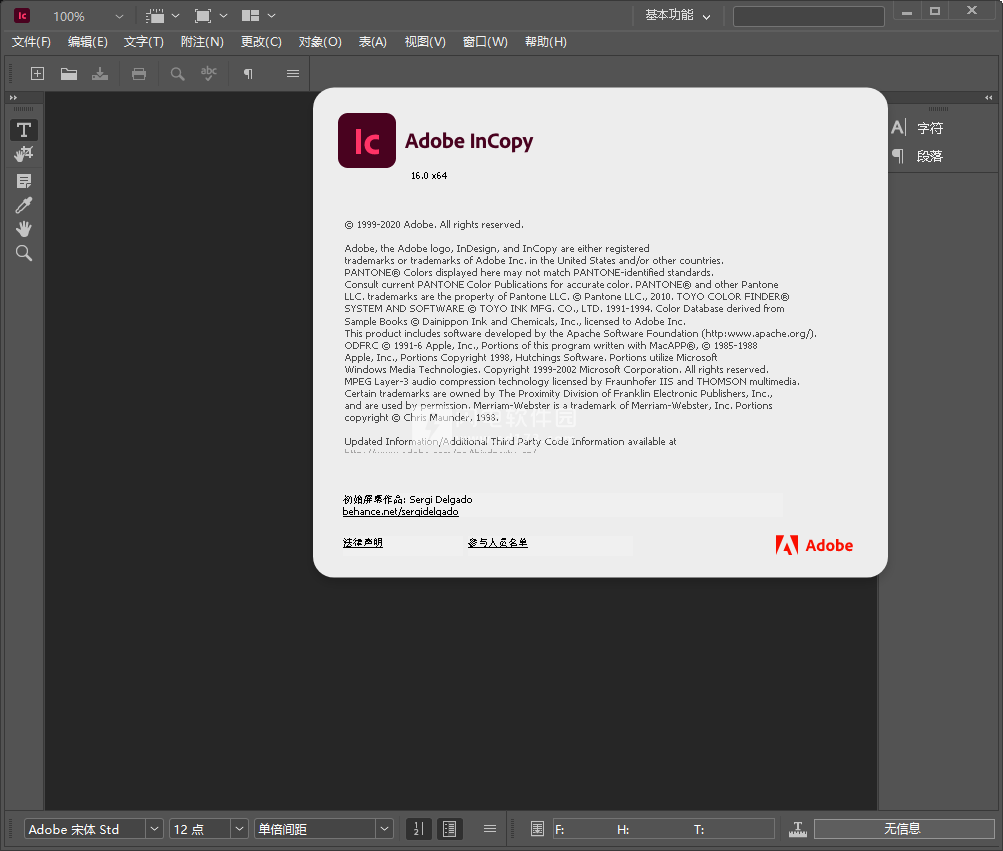Image resolution: width=1003 pixels, height=851 pixels.
Task: Click the Adobe logo in about dialog
Action: 814,545
